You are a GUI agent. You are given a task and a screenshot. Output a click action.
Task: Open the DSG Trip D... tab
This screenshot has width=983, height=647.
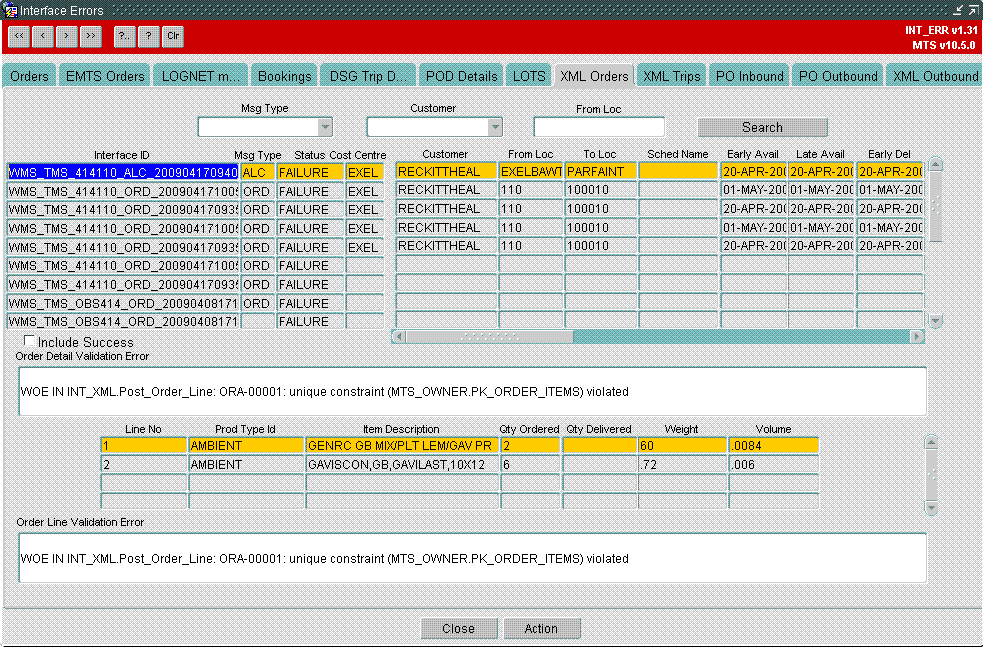[368, 76]
